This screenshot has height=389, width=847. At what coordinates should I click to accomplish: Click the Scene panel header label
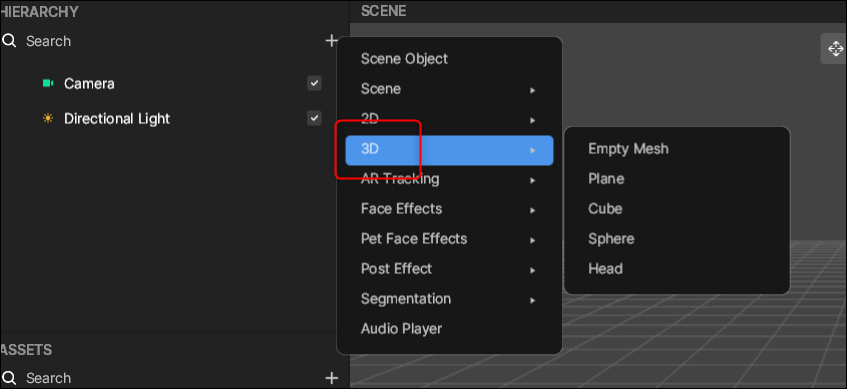pyautogui.click(x=384, y=11)
